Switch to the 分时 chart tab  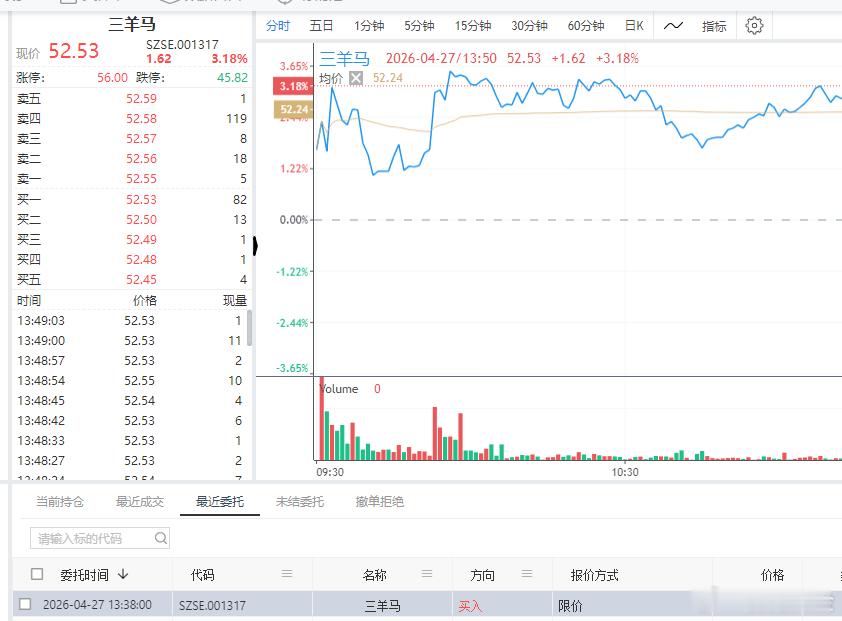(x=278, y=26)
